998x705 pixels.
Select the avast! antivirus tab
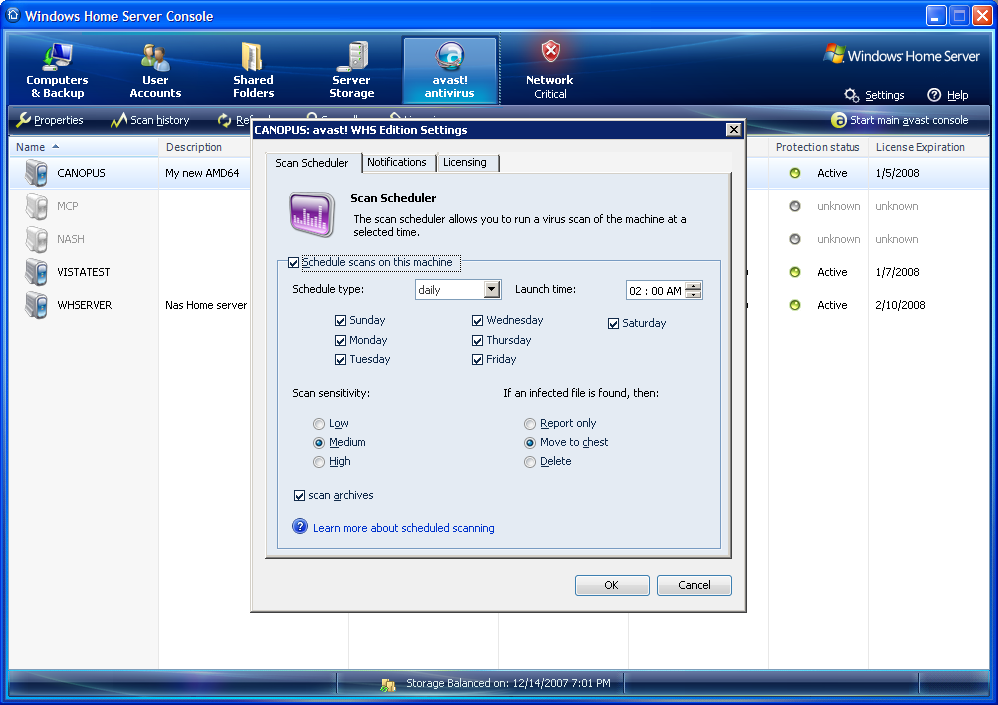click(x=449, y=70)
